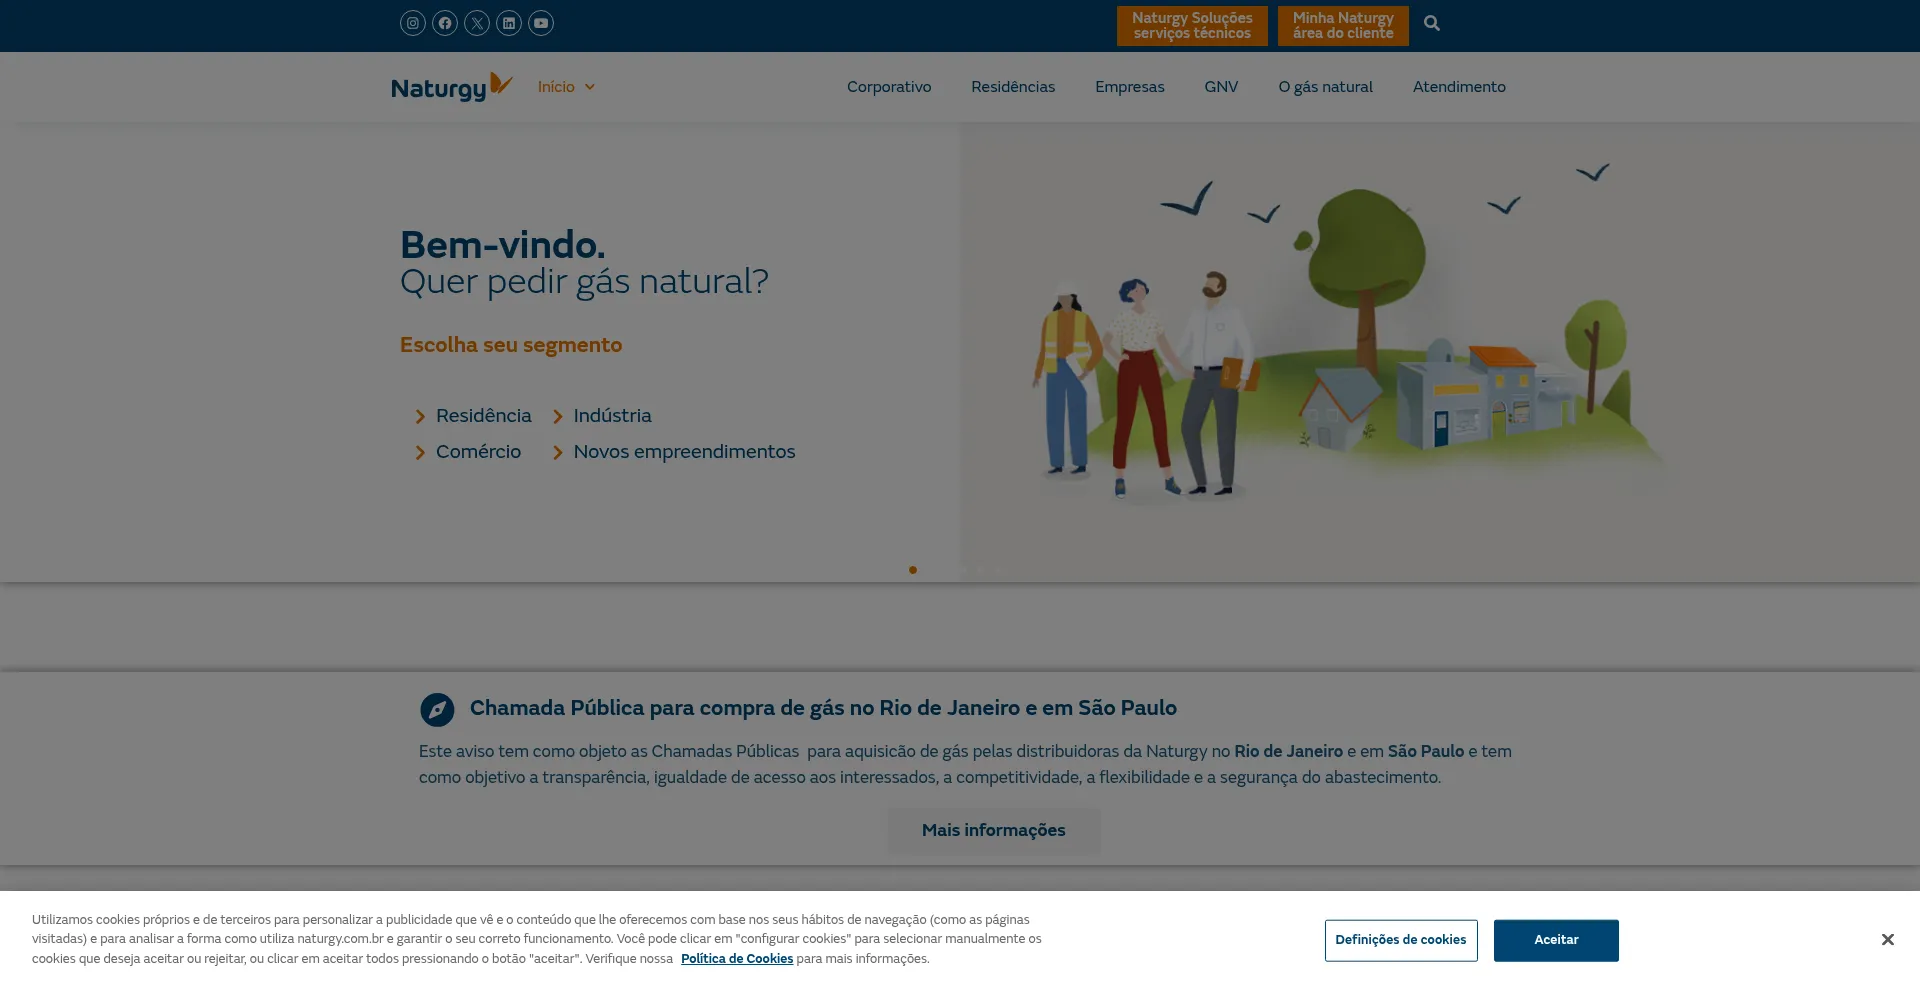The width and height of the screenshot is (1920, 993).
Task: Open the Facebook social icon
Action: (x=445, y=23)
